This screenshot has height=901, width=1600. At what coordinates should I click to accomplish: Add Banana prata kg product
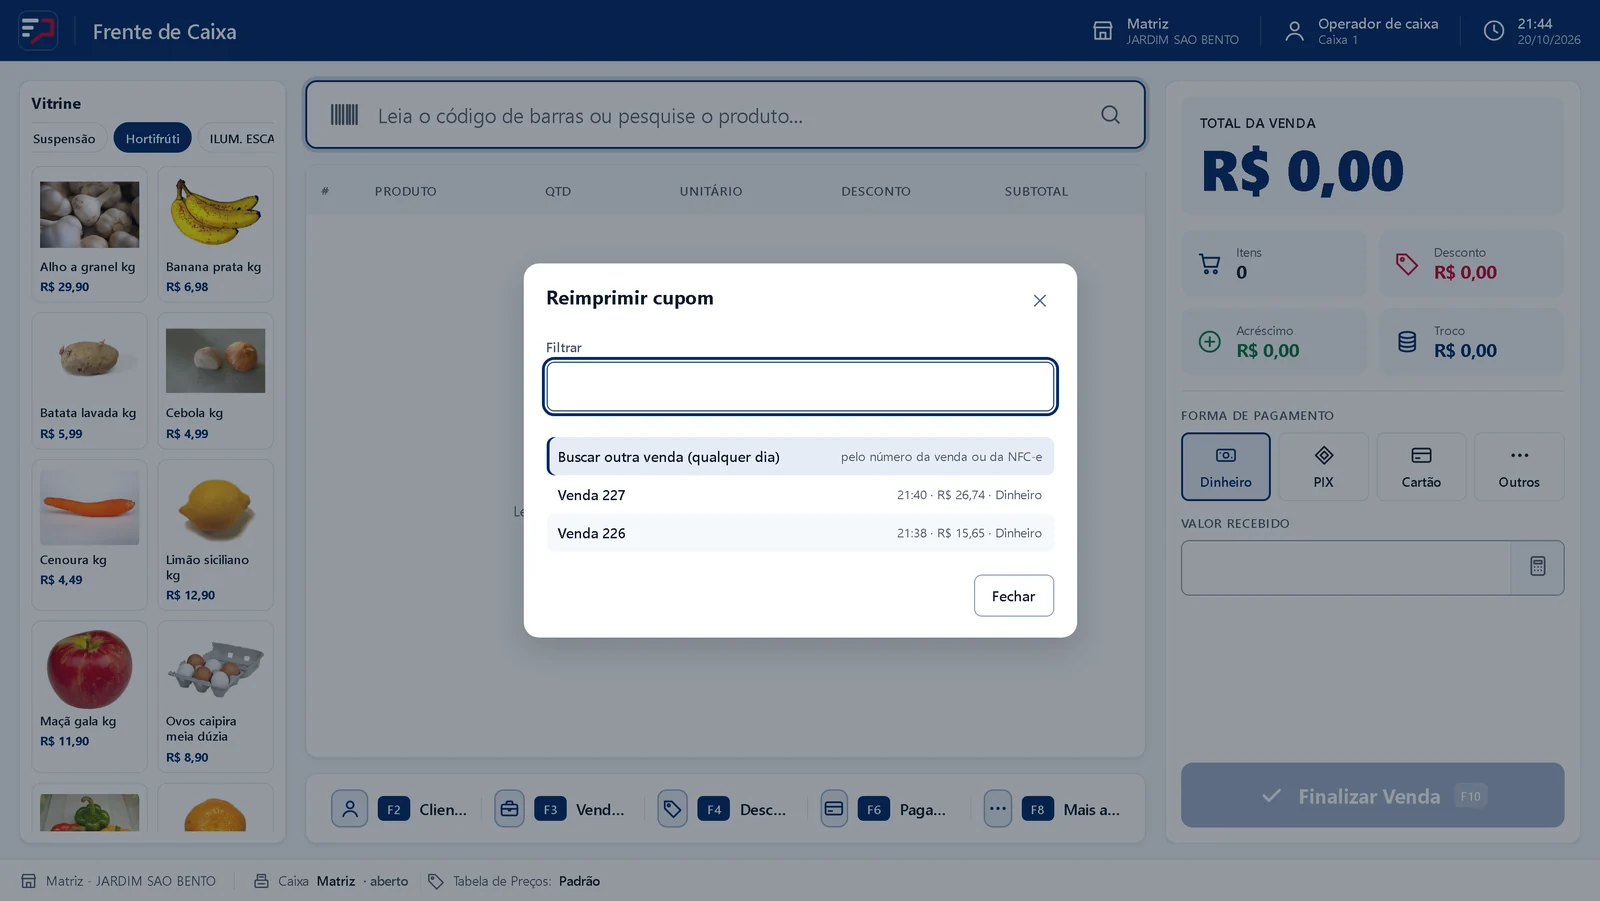tap(215, 235)
